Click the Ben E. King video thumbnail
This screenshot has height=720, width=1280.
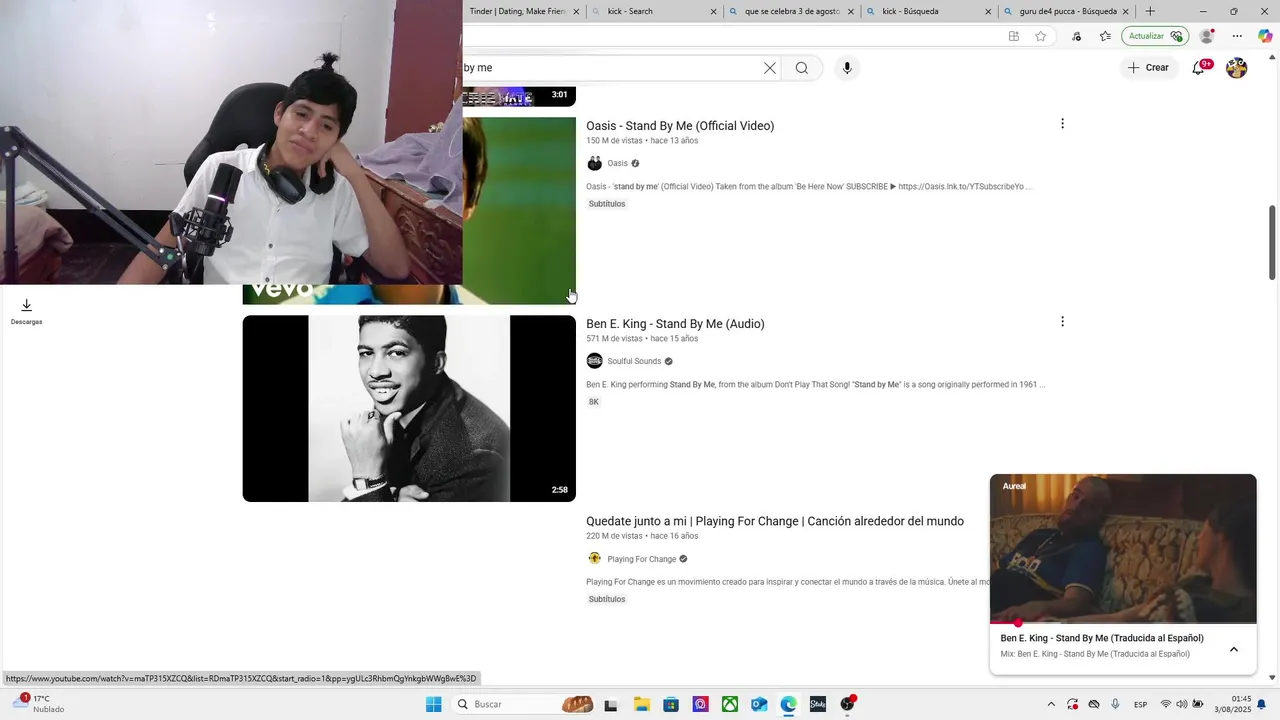409,408
